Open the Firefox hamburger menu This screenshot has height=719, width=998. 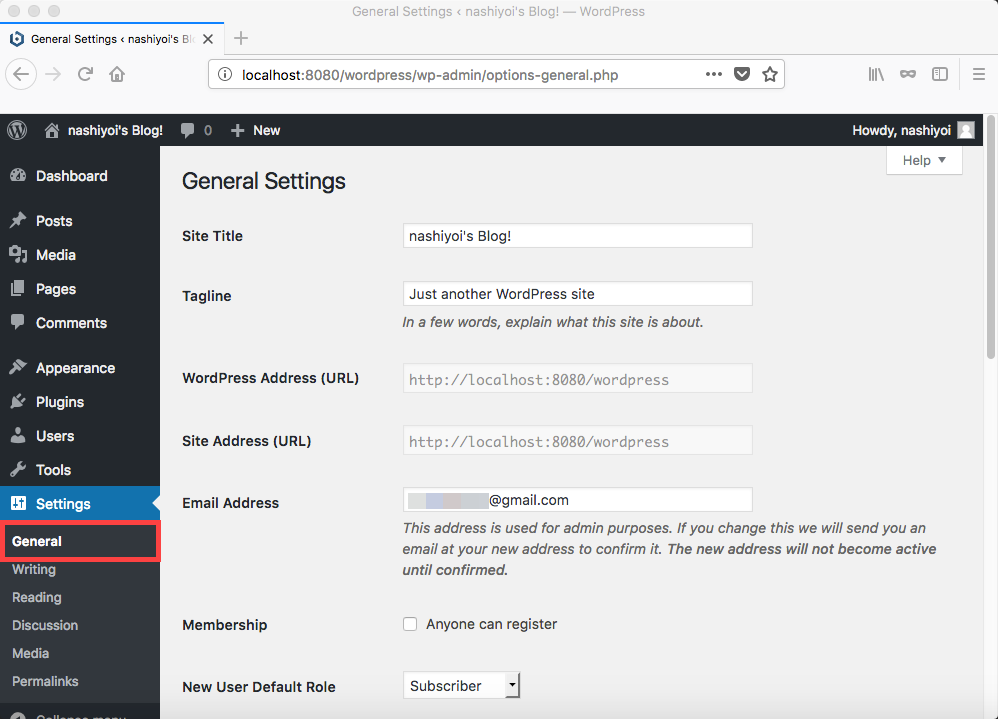(979, 74)
